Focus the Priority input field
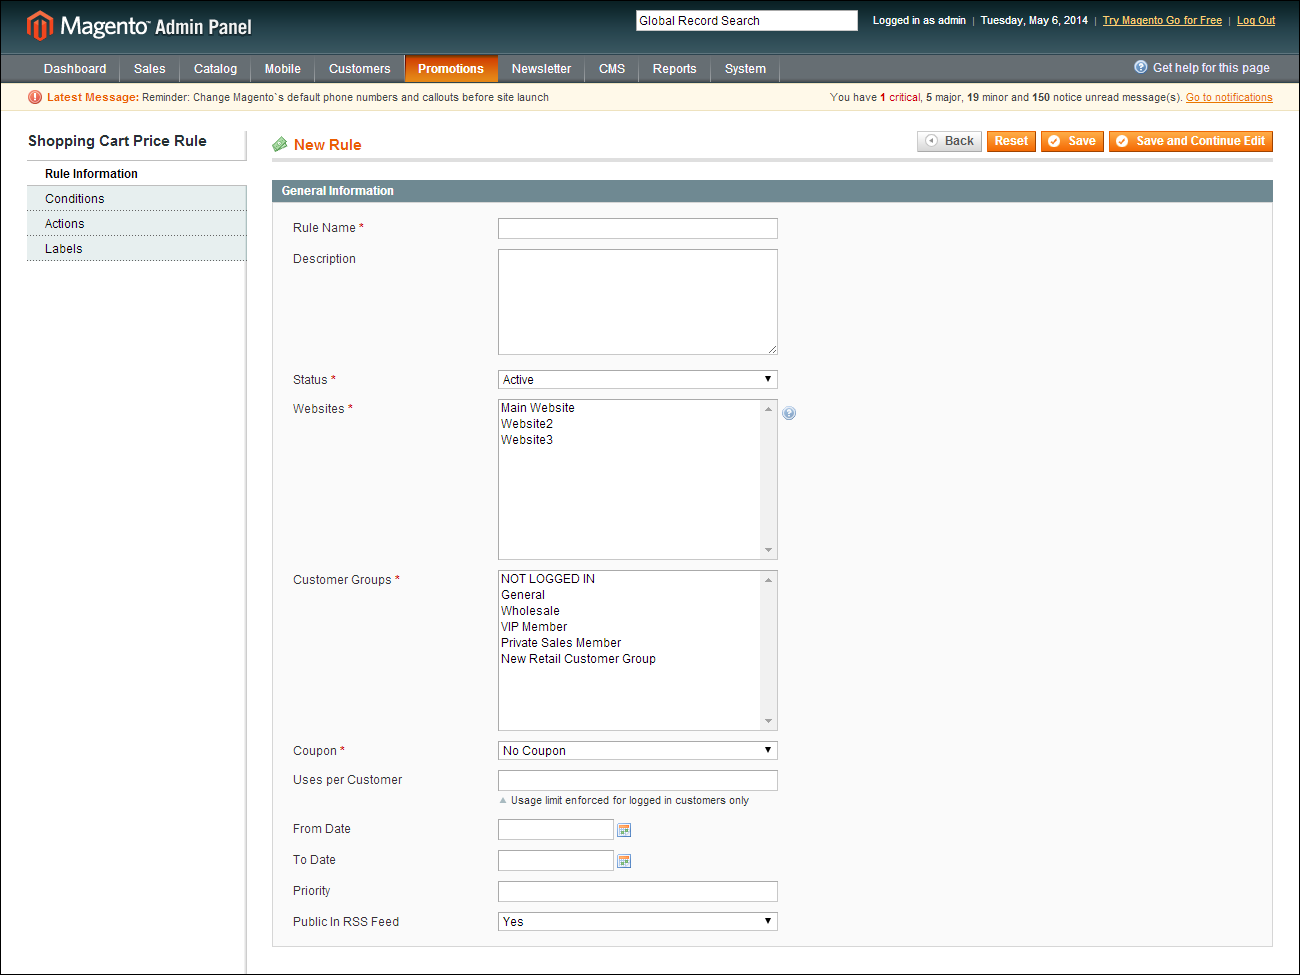The height and width of the screenshot is (975, 1300). [638, 891]
